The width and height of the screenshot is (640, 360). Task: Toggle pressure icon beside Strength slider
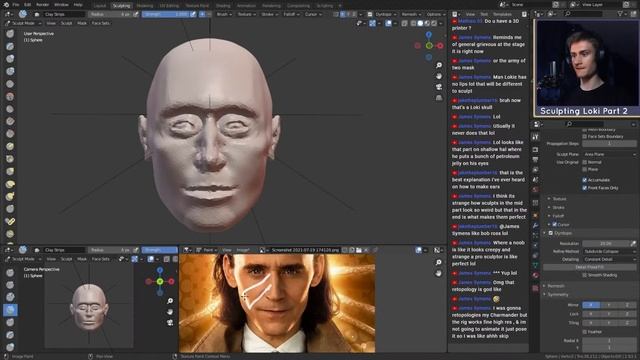coord(193,14)
